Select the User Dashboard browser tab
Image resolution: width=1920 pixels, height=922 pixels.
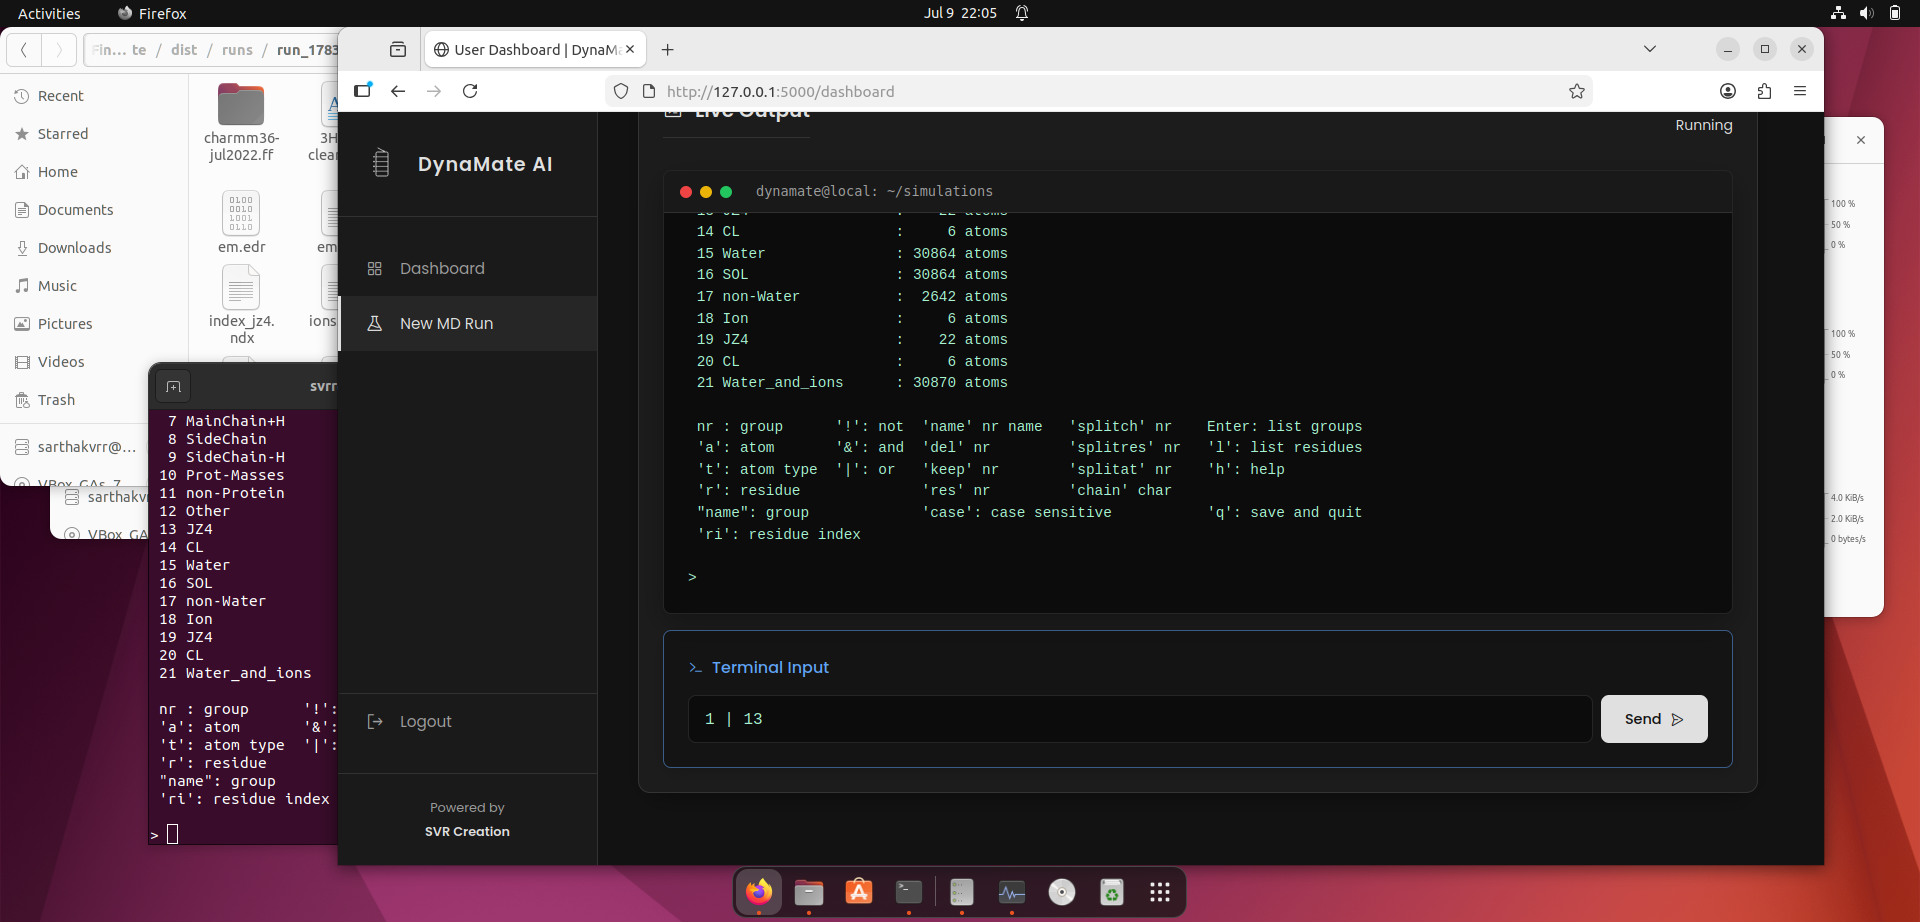535,50
